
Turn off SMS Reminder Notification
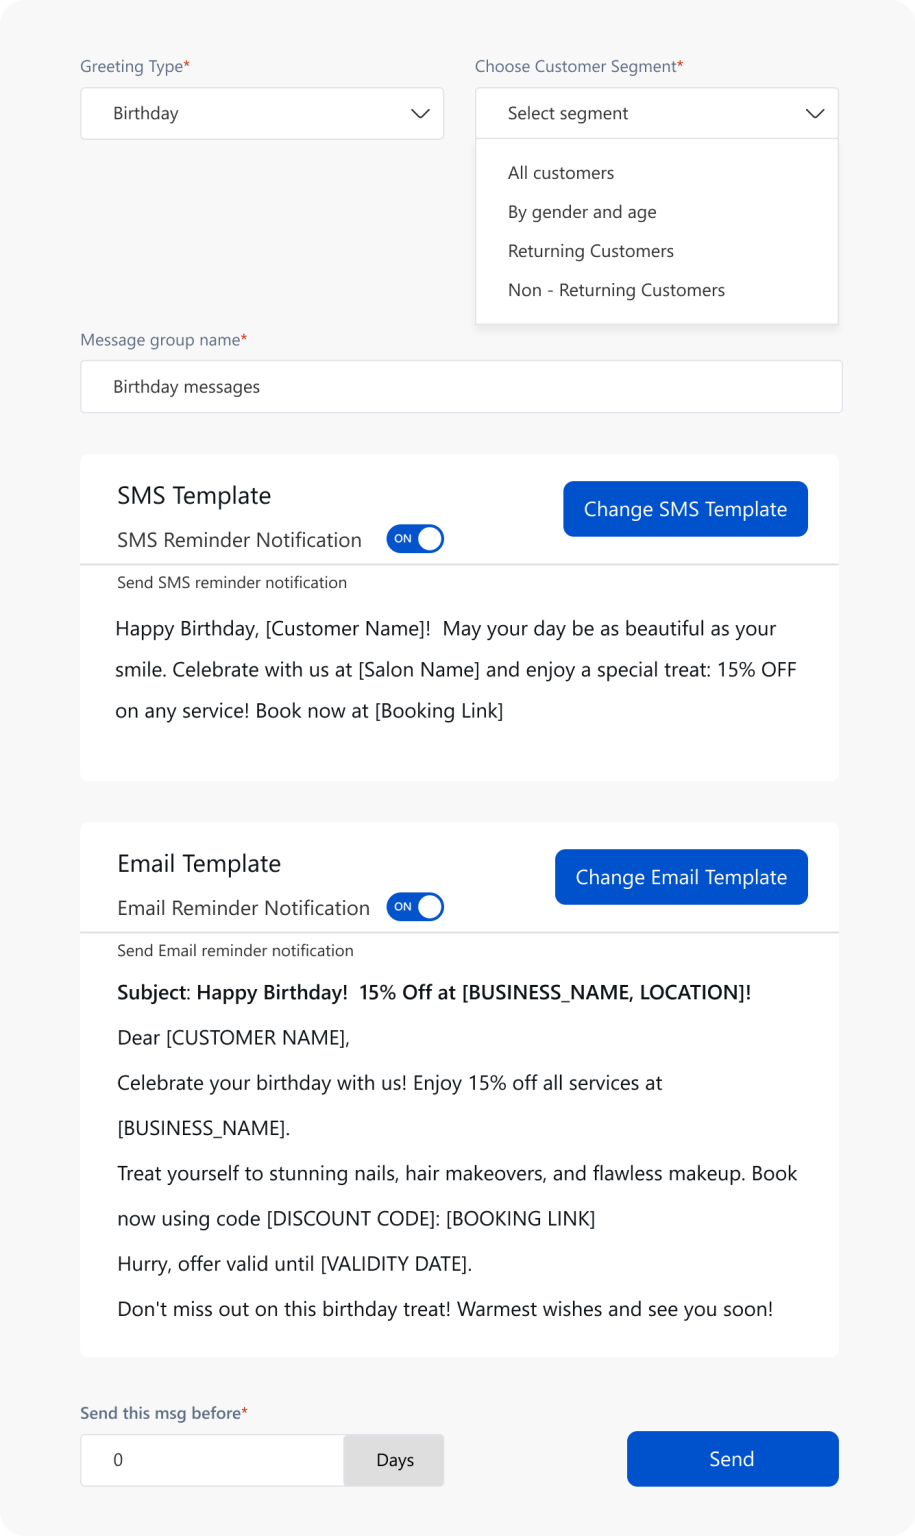pos(415,538)
